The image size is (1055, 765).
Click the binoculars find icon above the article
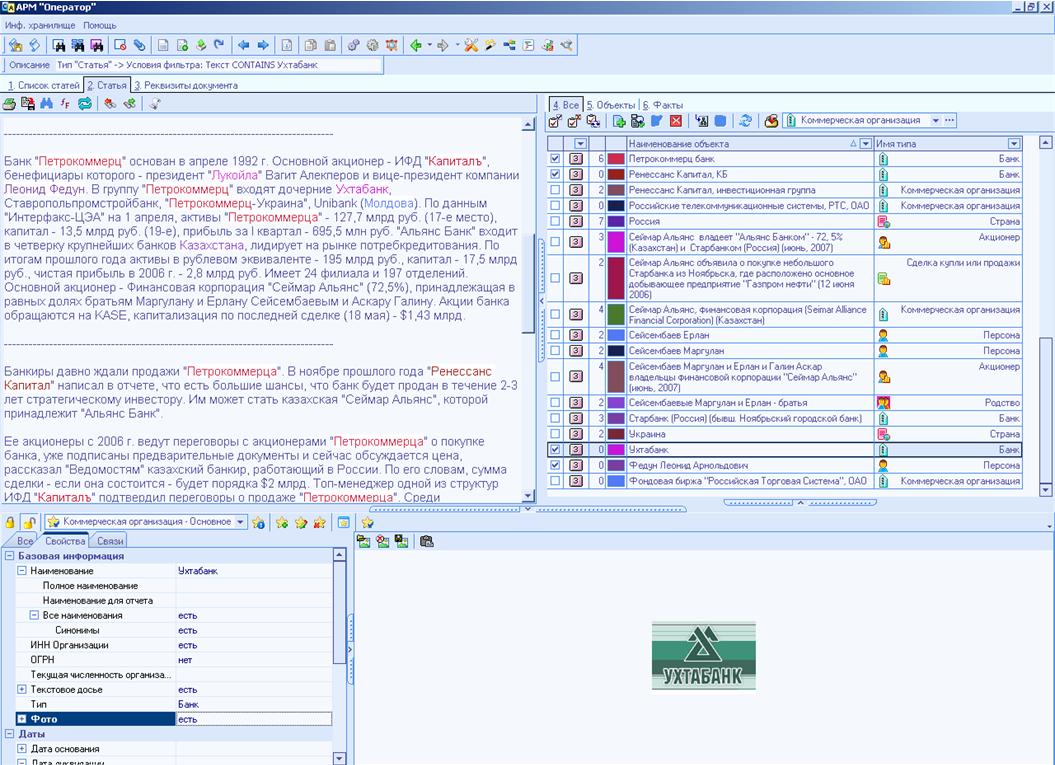point(46,104)
